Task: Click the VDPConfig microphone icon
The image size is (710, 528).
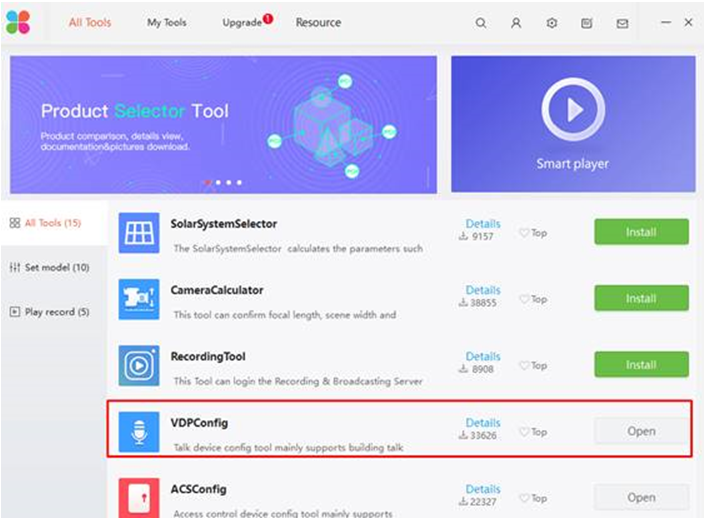Action: (139, 432)
